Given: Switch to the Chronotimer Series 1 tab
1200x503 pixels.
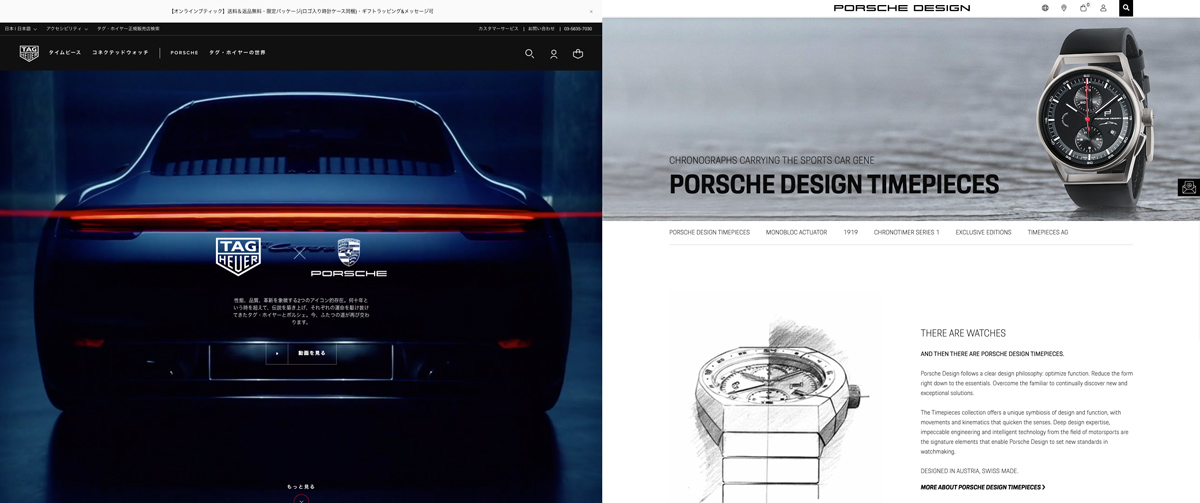Looking at the screenshot, I should tap(906, 232).
